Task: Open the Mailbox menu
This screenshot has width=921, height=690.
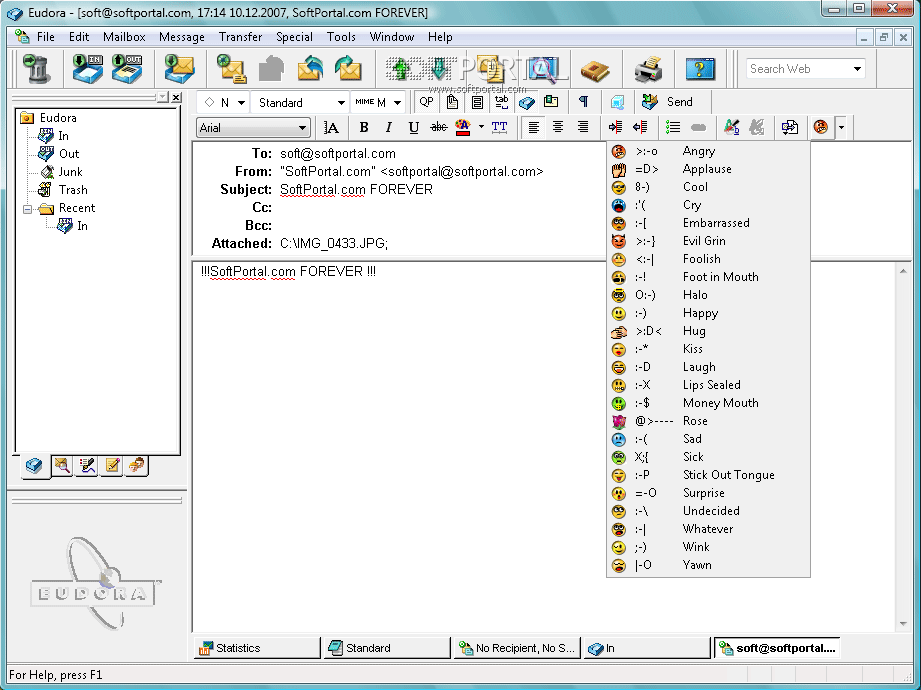Action: click(124, 36)
